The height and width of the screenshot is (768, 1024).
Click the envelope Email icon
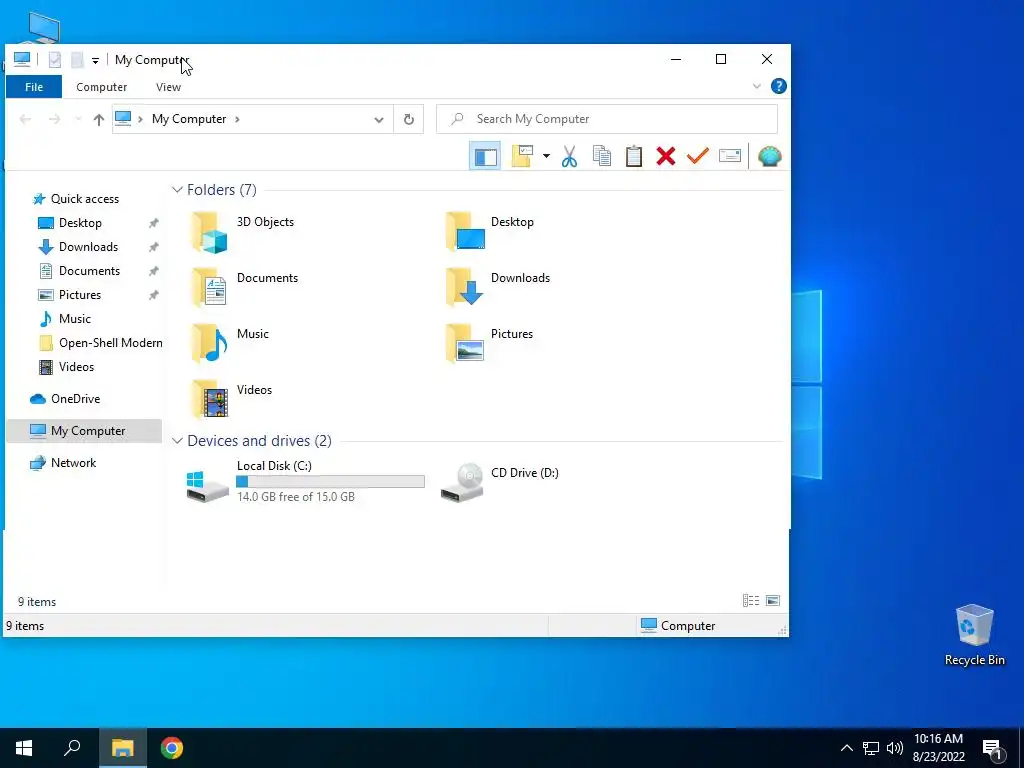click(729, 156)
